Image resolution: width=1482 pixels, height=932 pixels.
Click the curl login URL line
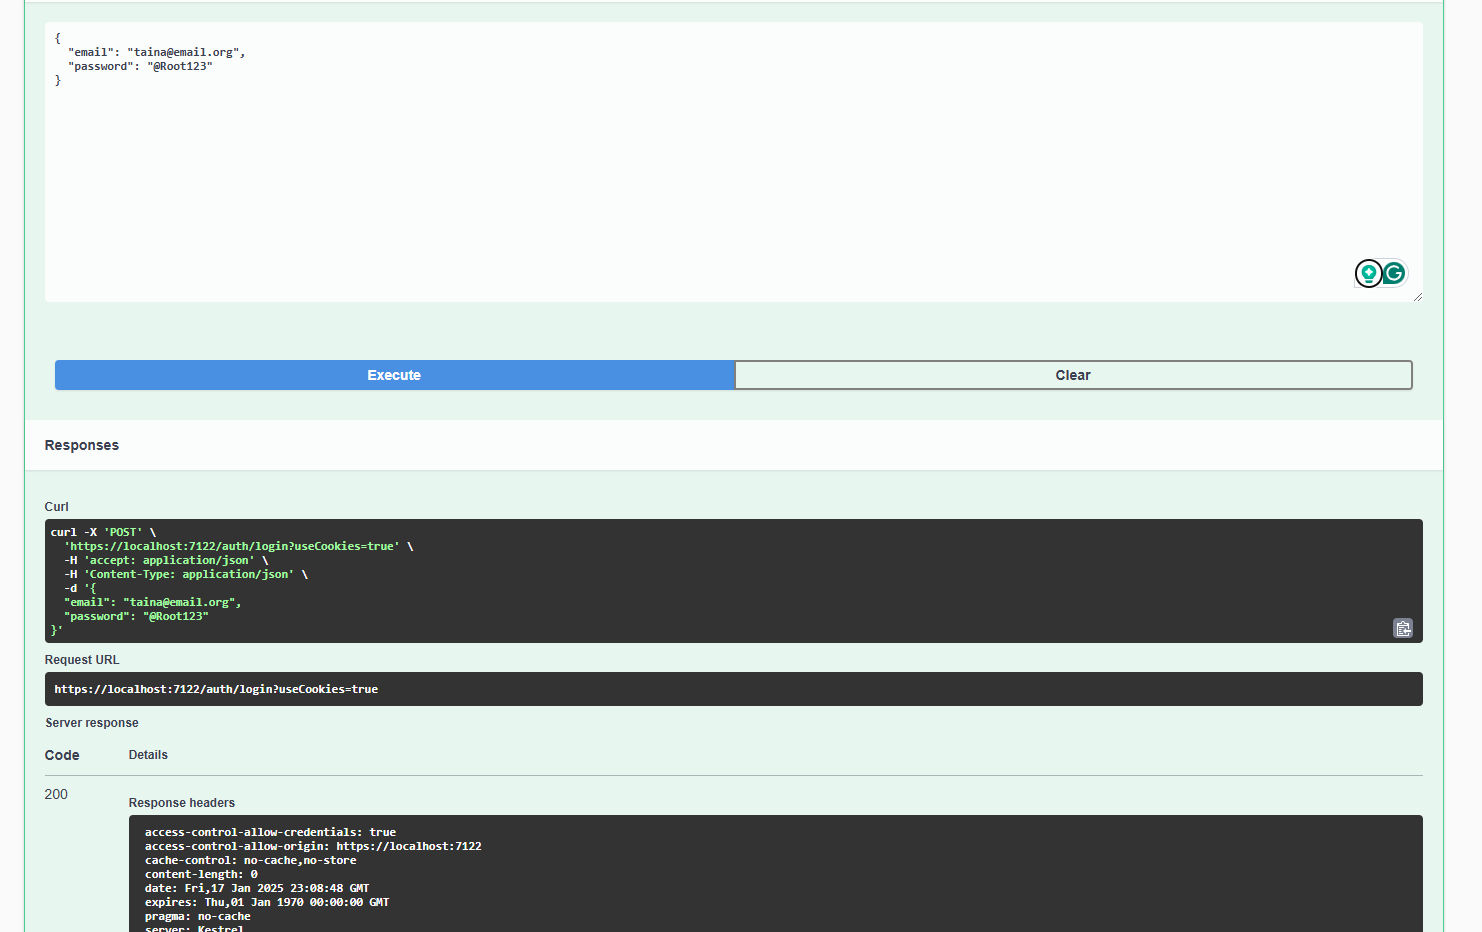pyautogui.click(x=239, y=546)
